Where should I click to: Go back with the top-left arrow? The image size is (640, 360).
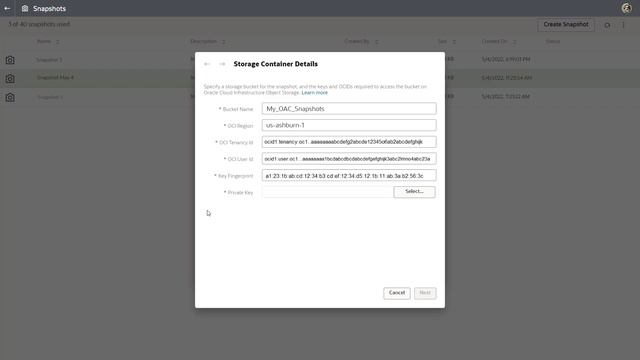(x=7, y=8)
